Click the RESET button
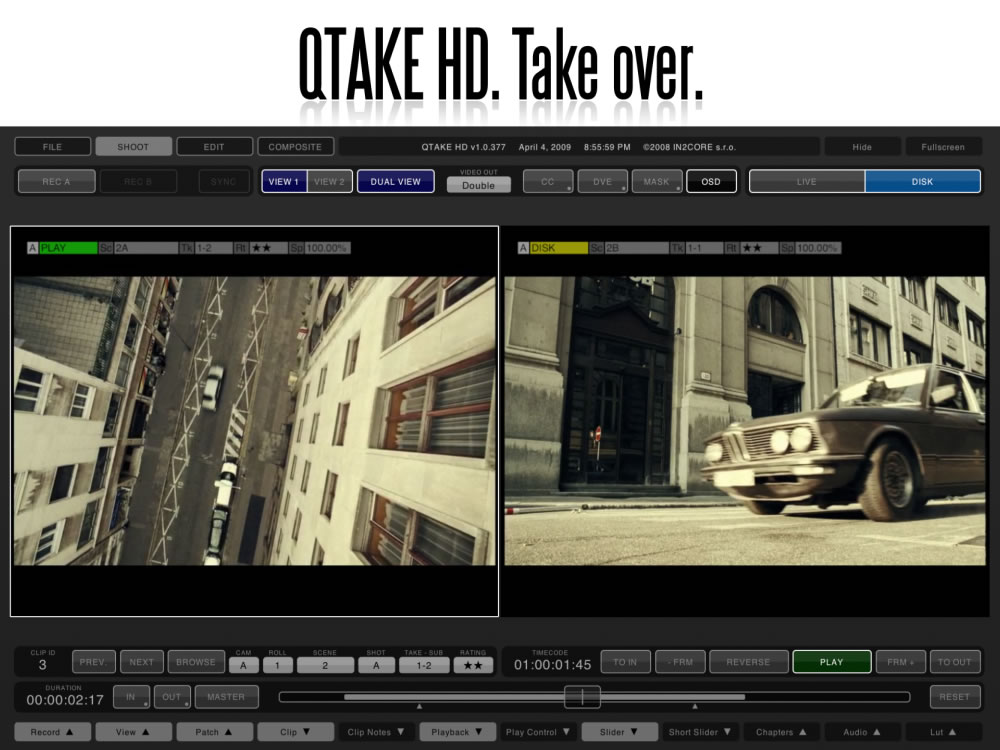This screenshot has width=1000, height=750. 955,697
